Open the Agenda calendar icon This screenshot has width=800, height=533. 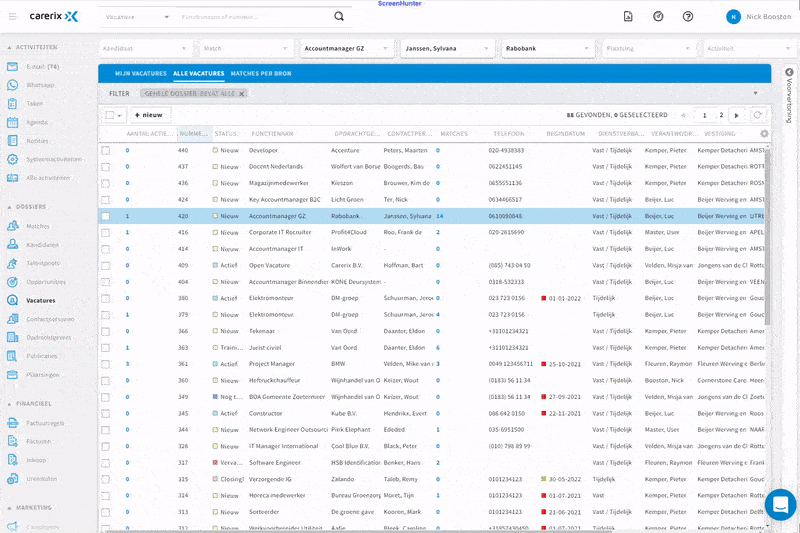[12, 122]
